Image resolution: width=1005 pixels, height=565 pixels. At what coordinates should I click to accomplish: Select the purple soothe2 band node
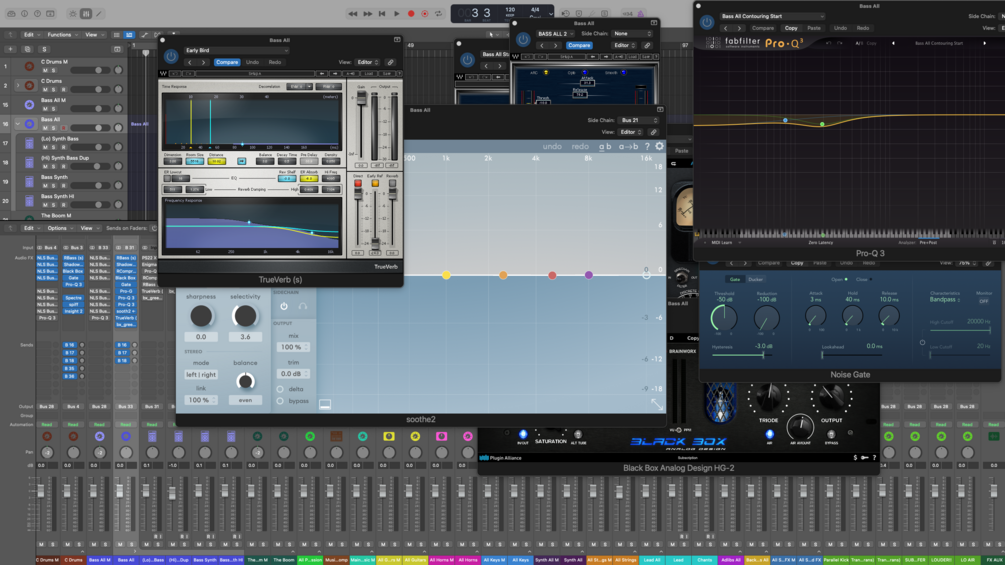coord(588,275)
